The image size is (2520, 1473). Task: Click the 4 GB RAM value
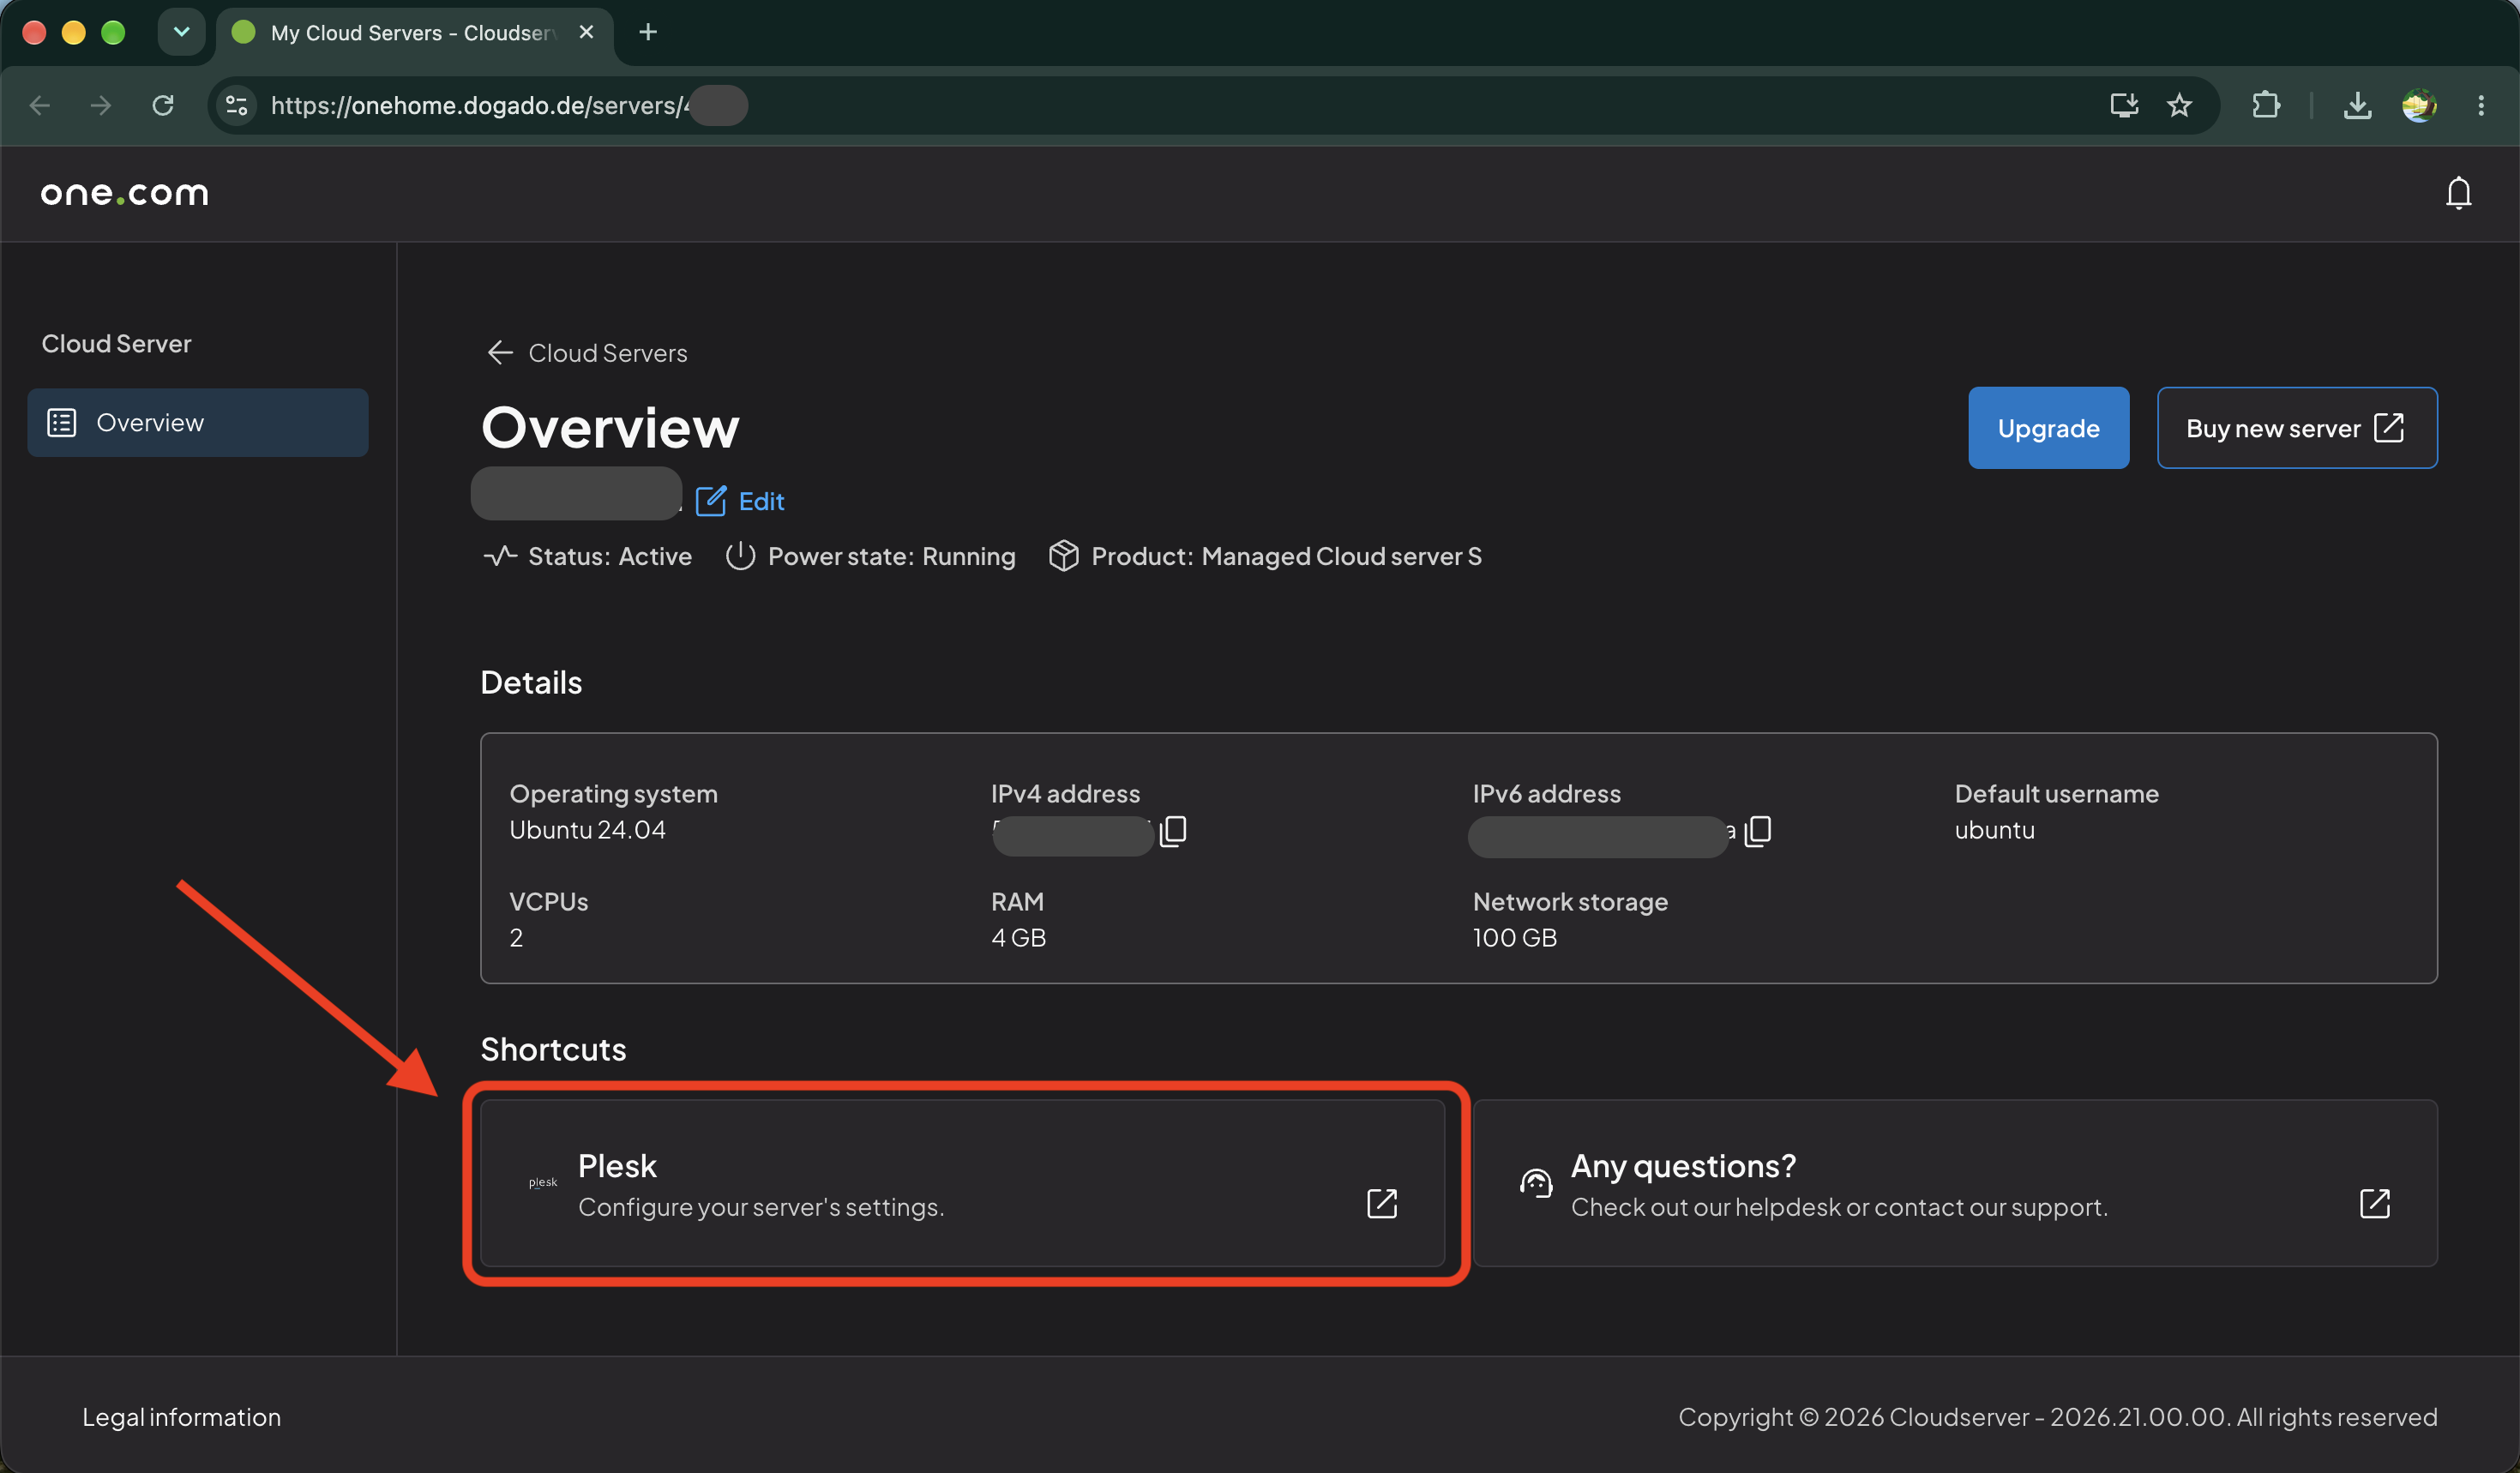(x=1018, y=938)
